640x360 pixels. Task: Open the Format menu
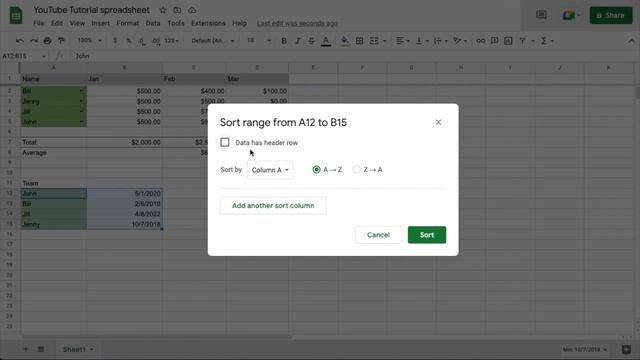[x=128, y=23]
